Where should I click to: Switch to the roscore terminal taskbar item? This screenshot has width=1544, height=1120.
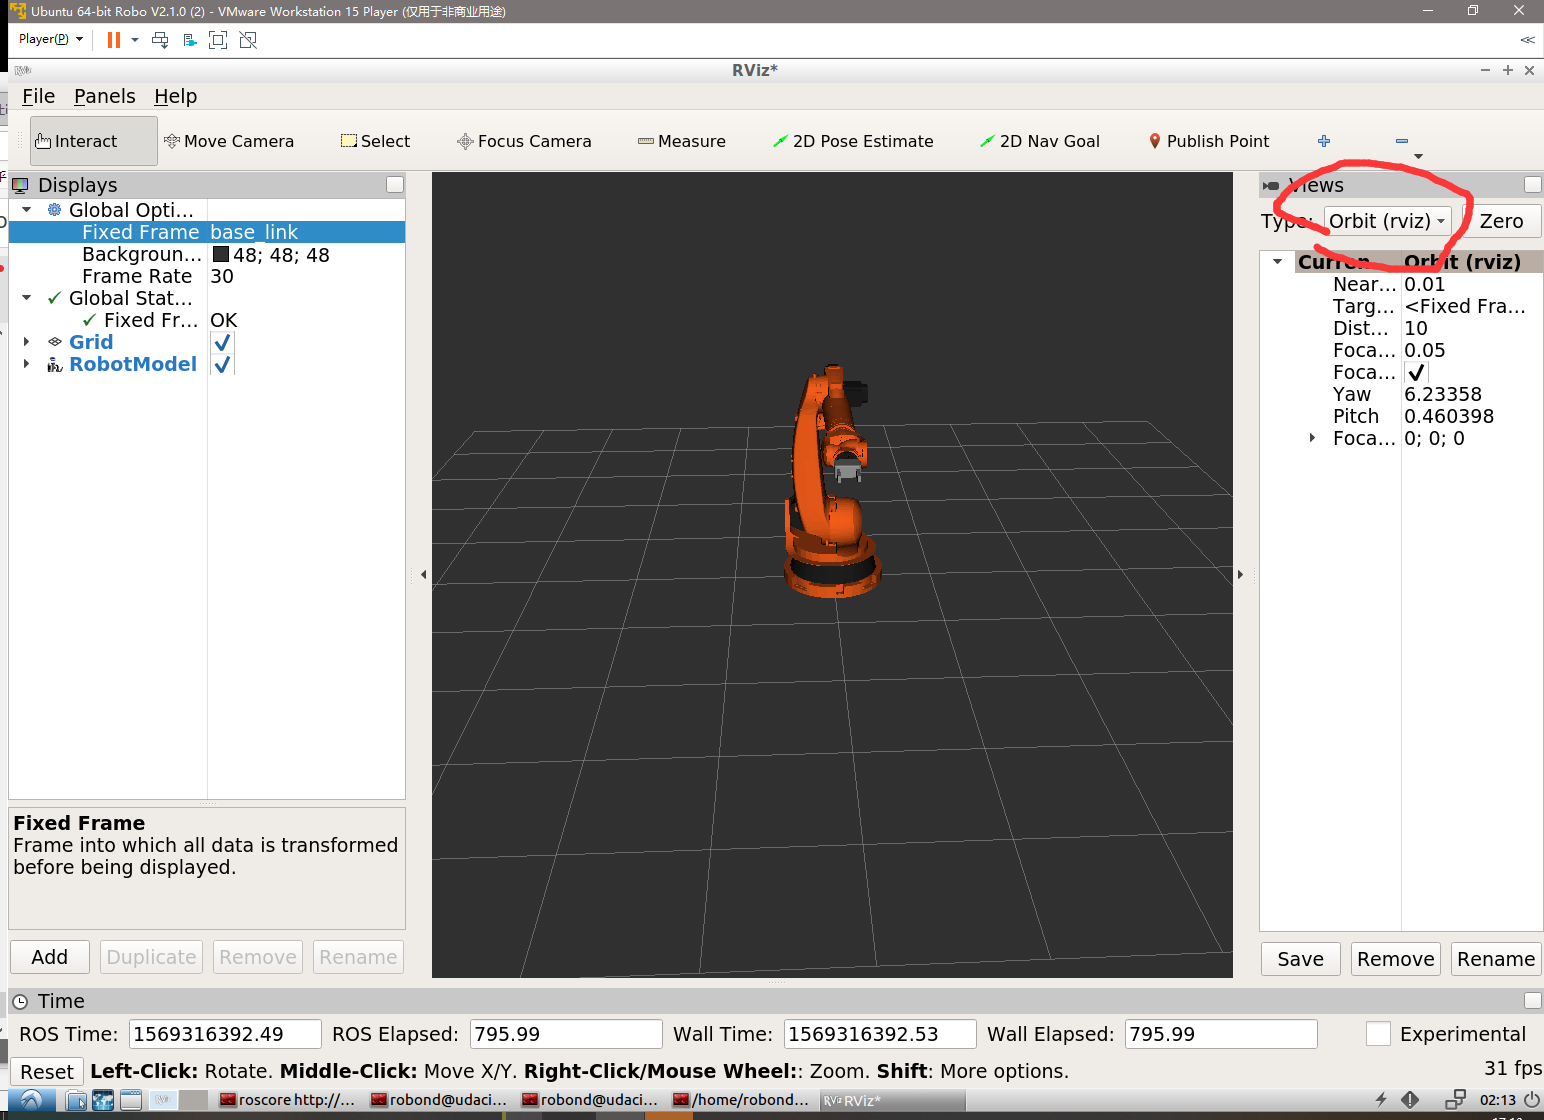pyautogui.click(x=288, y=1100)
